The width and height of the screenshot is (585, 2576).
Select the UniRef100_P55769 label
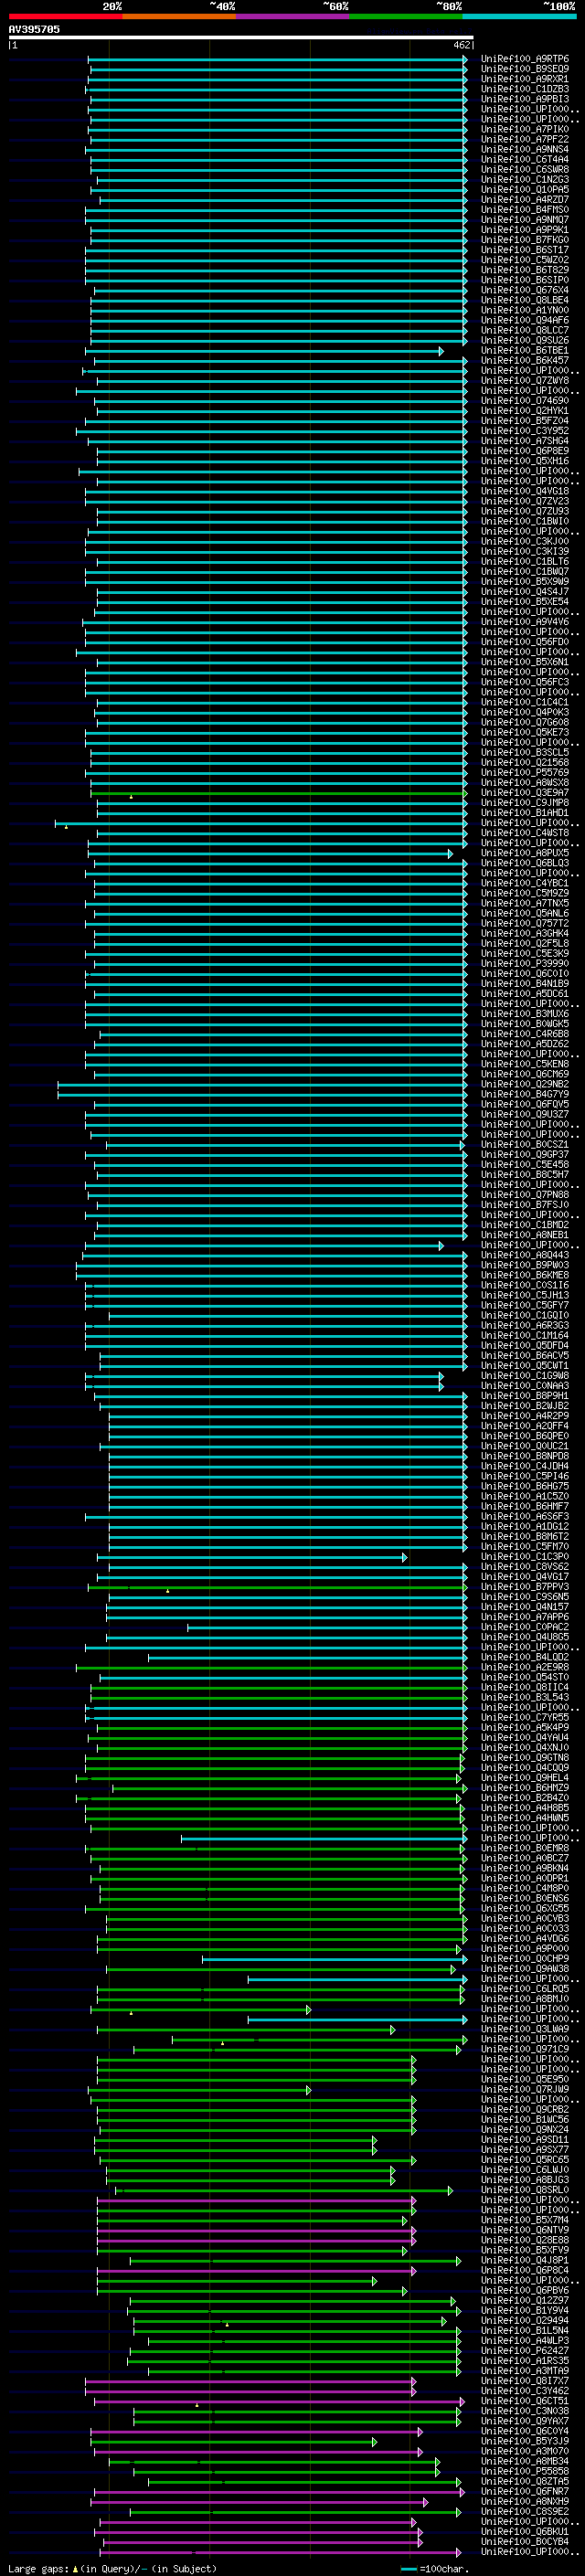525,772
